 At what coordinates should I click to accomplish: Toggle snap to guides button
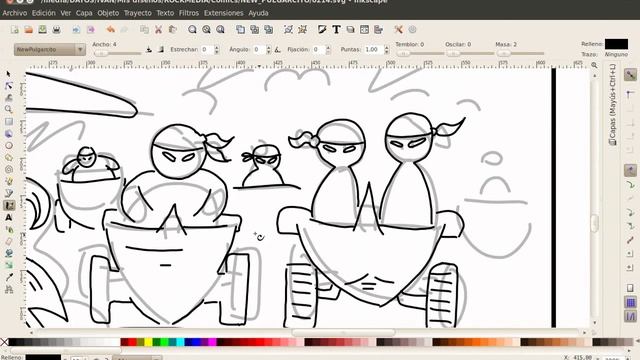pyautogui.click(x=630, y=316)
